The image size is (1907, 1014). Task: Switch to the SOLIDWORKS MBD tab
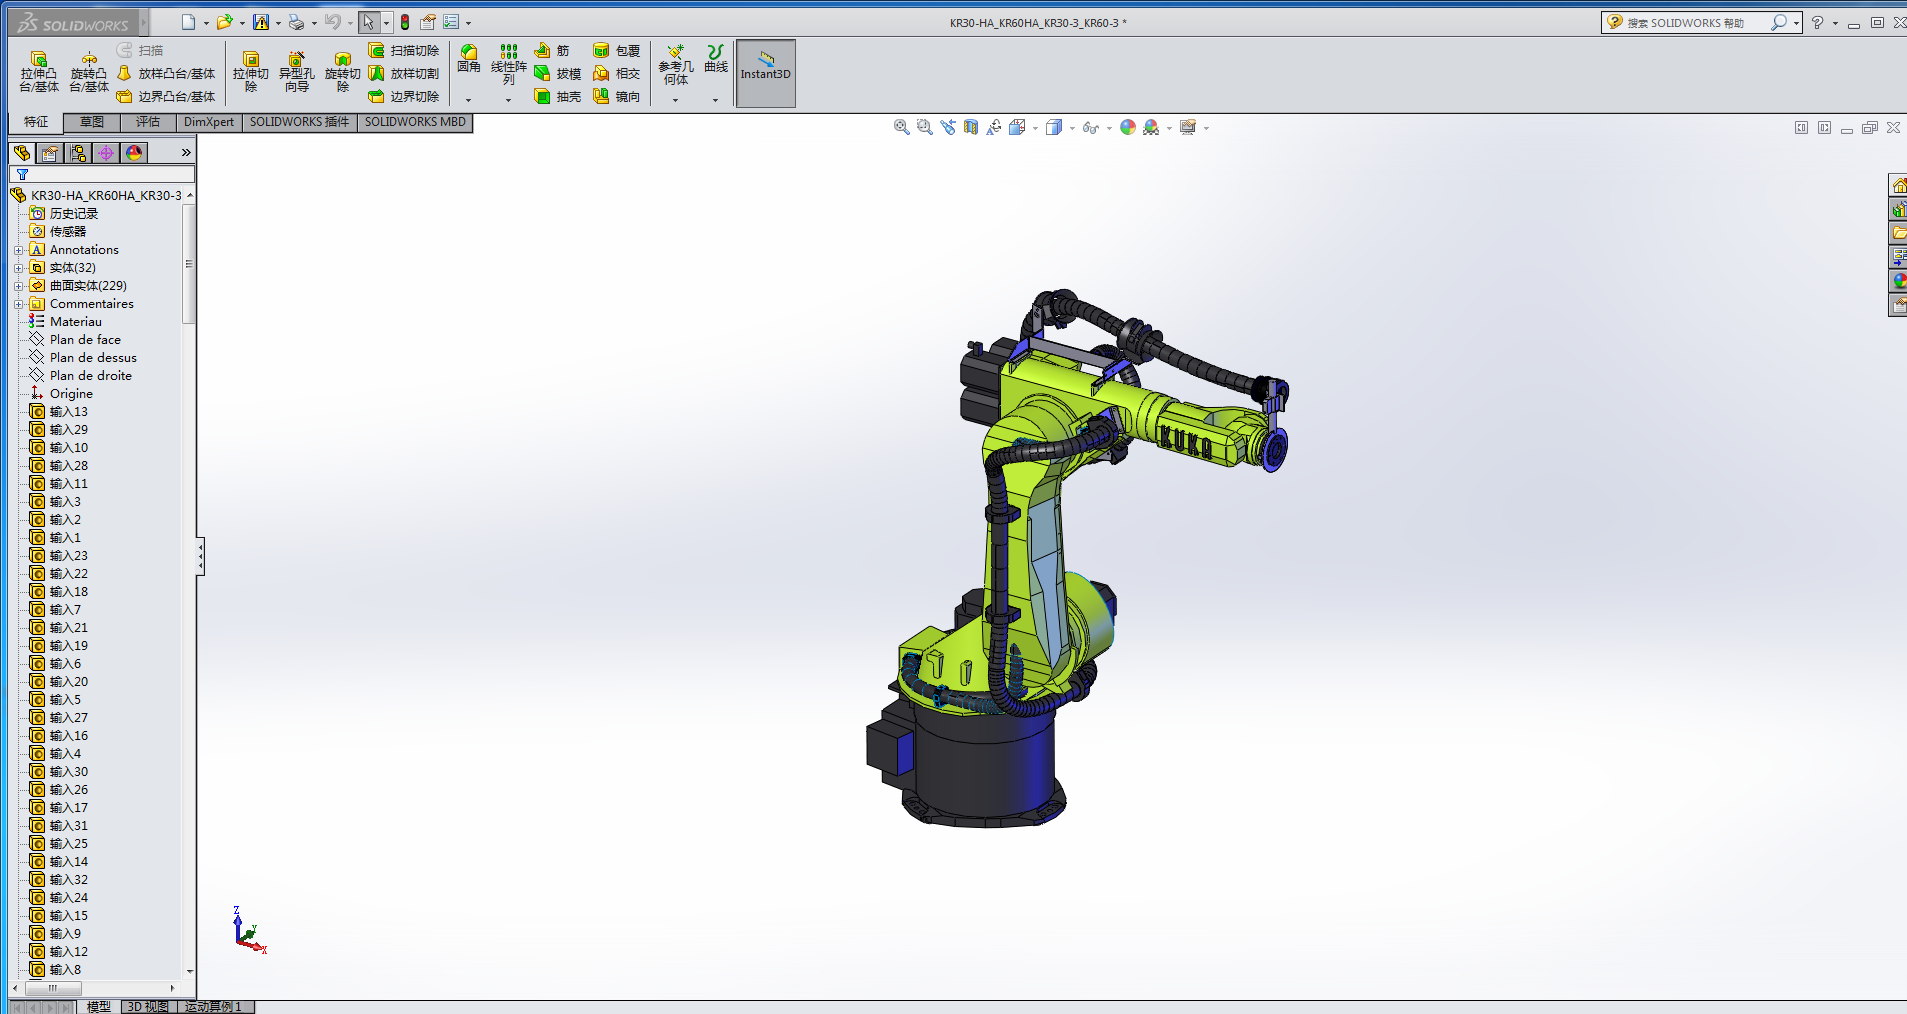pyautogui.click(x=415, y=122)
